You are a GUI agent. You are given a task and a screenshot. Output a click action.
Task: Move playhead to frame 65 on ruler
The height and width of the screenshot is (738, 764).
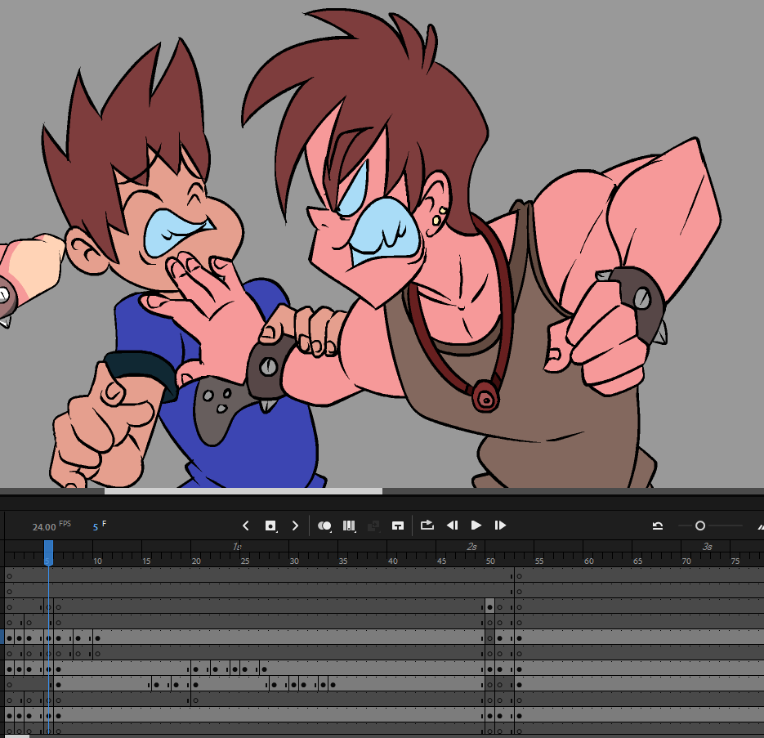637,561
